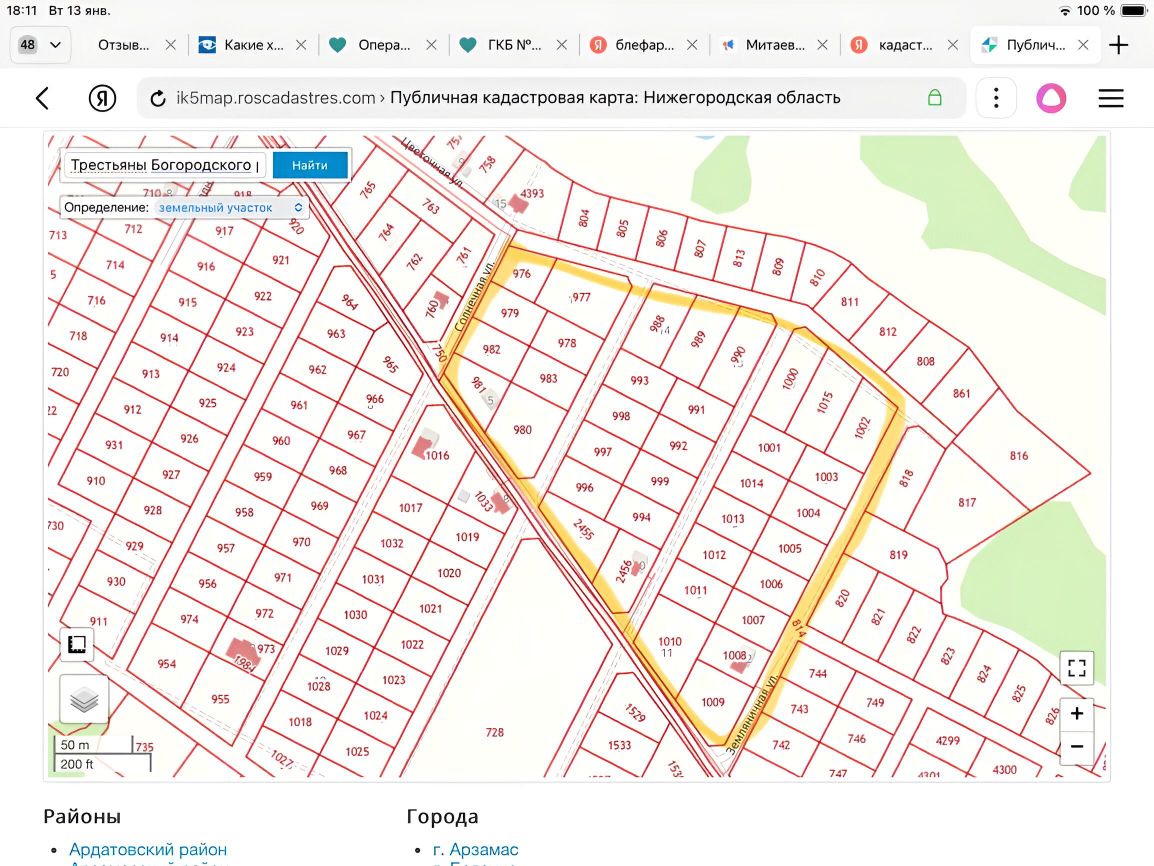Reload the page with the refresh icon
This screenshot has width=1154, height=866.
[157, 98]
